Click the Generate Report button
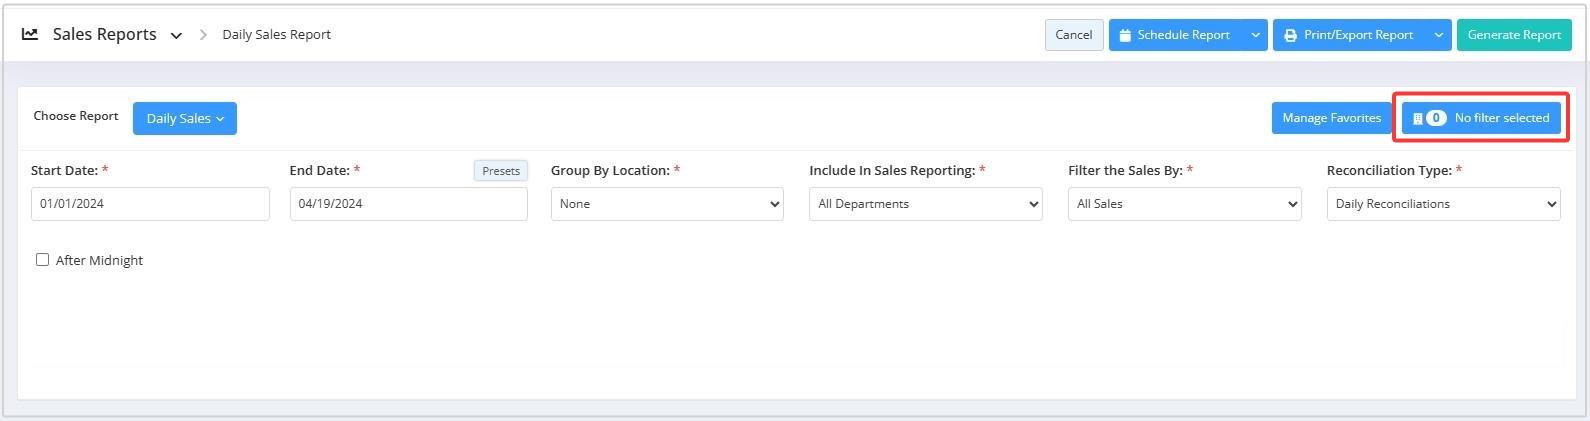1590x421 pixels. 1514,35
